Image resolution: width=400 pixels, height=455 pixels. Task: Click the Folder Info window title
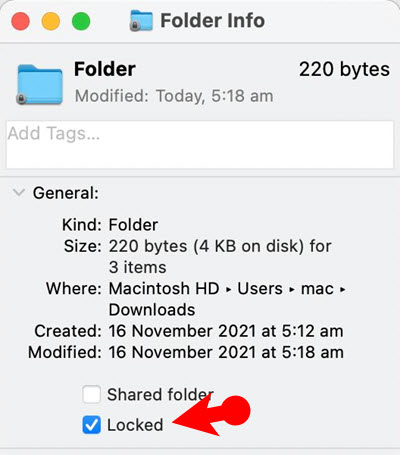click(212, 21)
